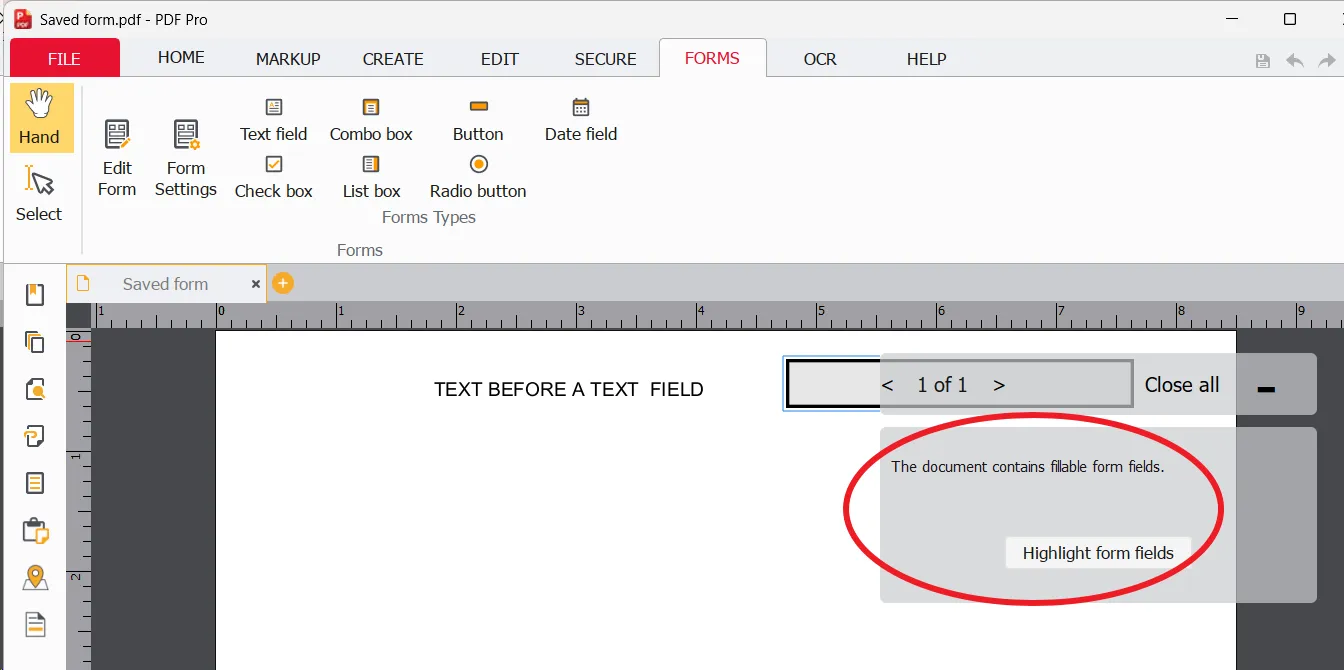Insert a Check box form element
The height and width of the screenshot is (670, 1344).
[274, 177]
